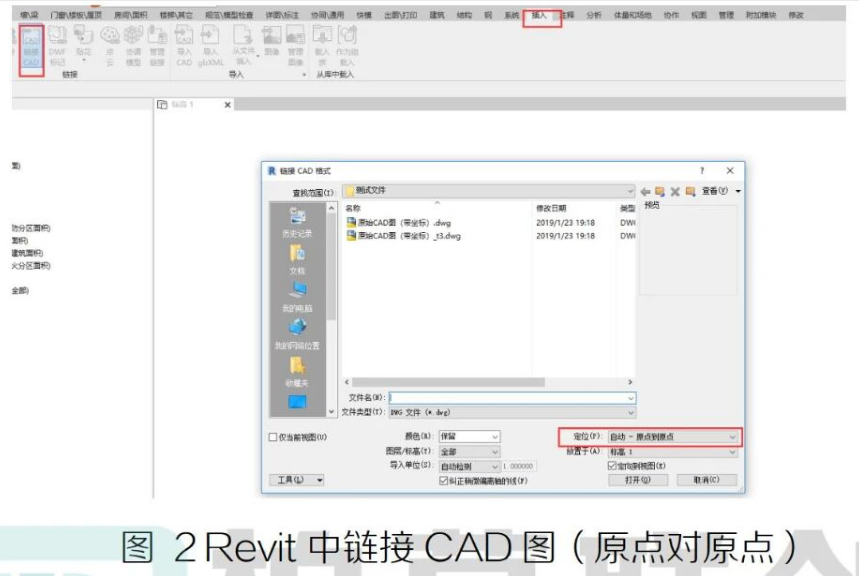Switch to the 分析 ribbon tab
This screenshot has width=859, height=576.
click(x=594, y=15)
